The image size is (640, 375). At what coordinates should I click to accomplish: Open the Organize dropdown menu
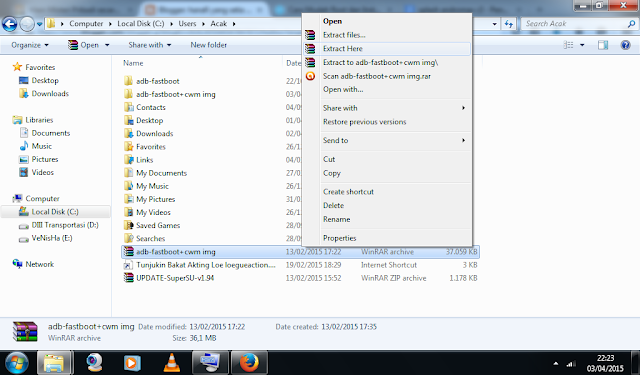(x=30, y=45)
